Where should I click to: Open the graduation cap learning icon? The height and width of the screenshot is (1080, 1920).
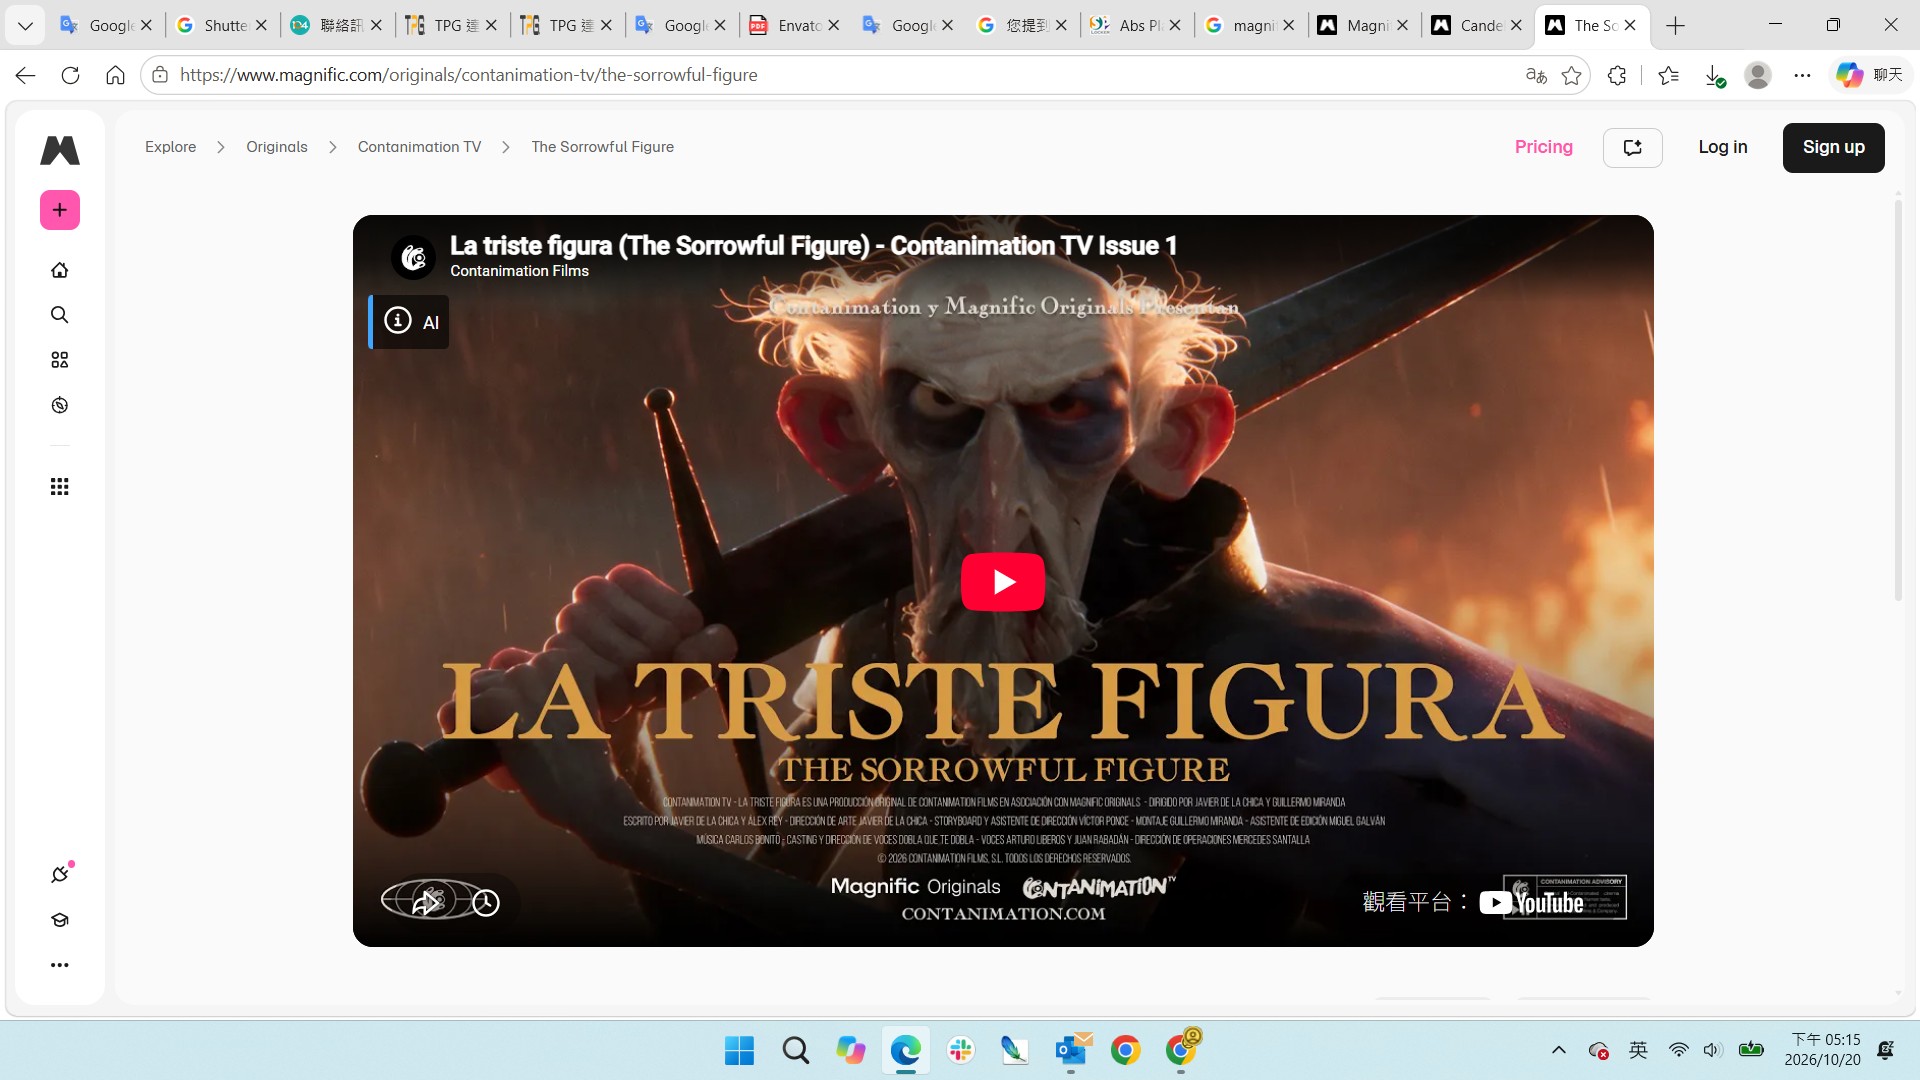[60, 920]
